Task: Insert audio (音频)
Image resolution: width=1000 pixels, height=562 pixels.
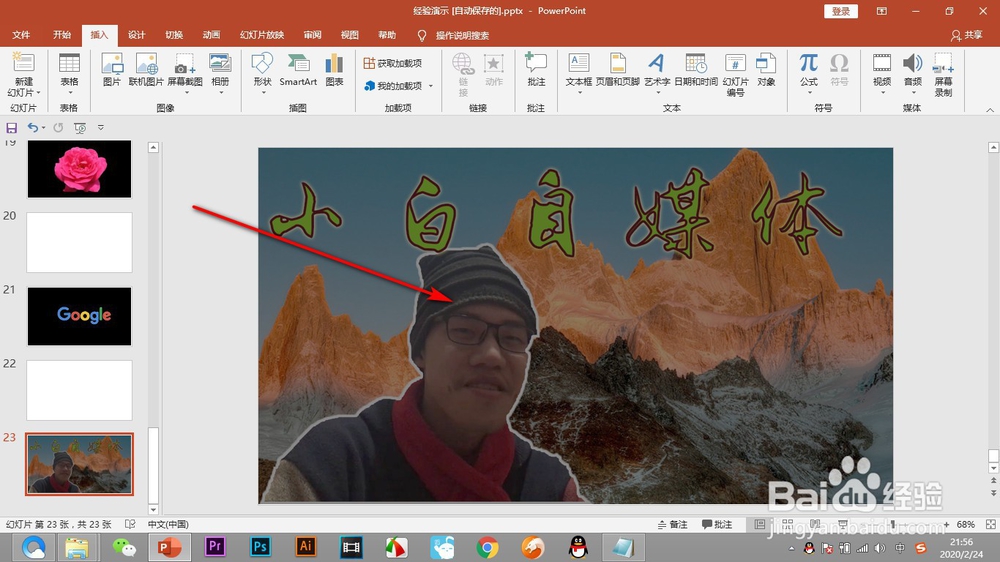Action: [x=913, y=73]
